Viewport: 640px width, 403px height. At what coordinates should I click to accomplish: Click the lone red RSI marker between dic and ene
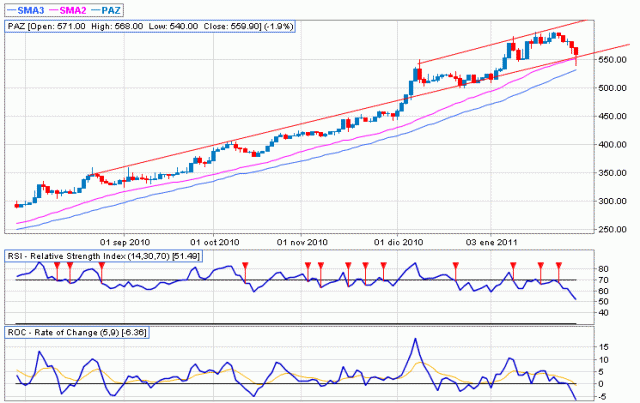456,266
